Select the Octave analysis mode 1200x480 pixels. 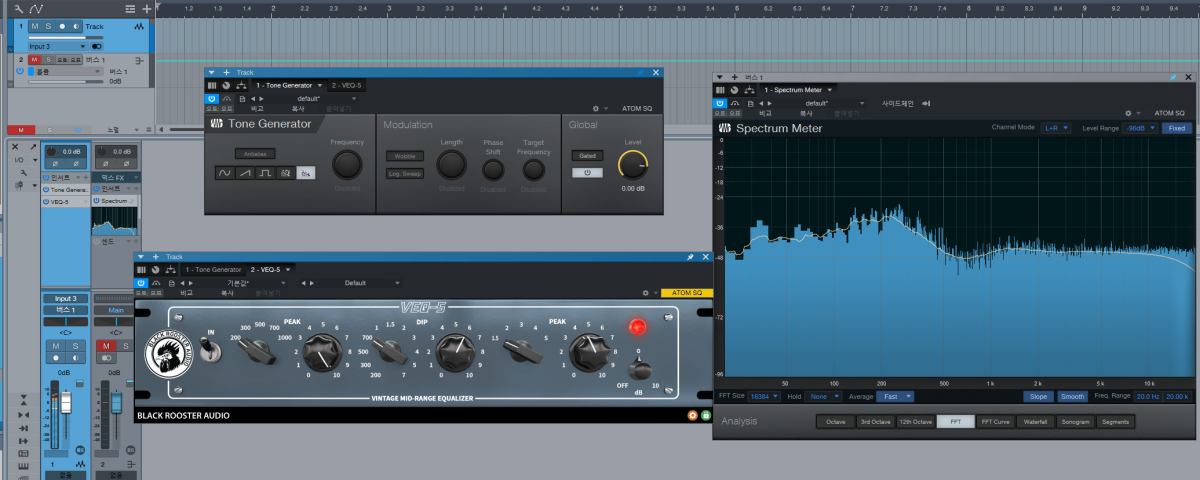coord(835,422)
